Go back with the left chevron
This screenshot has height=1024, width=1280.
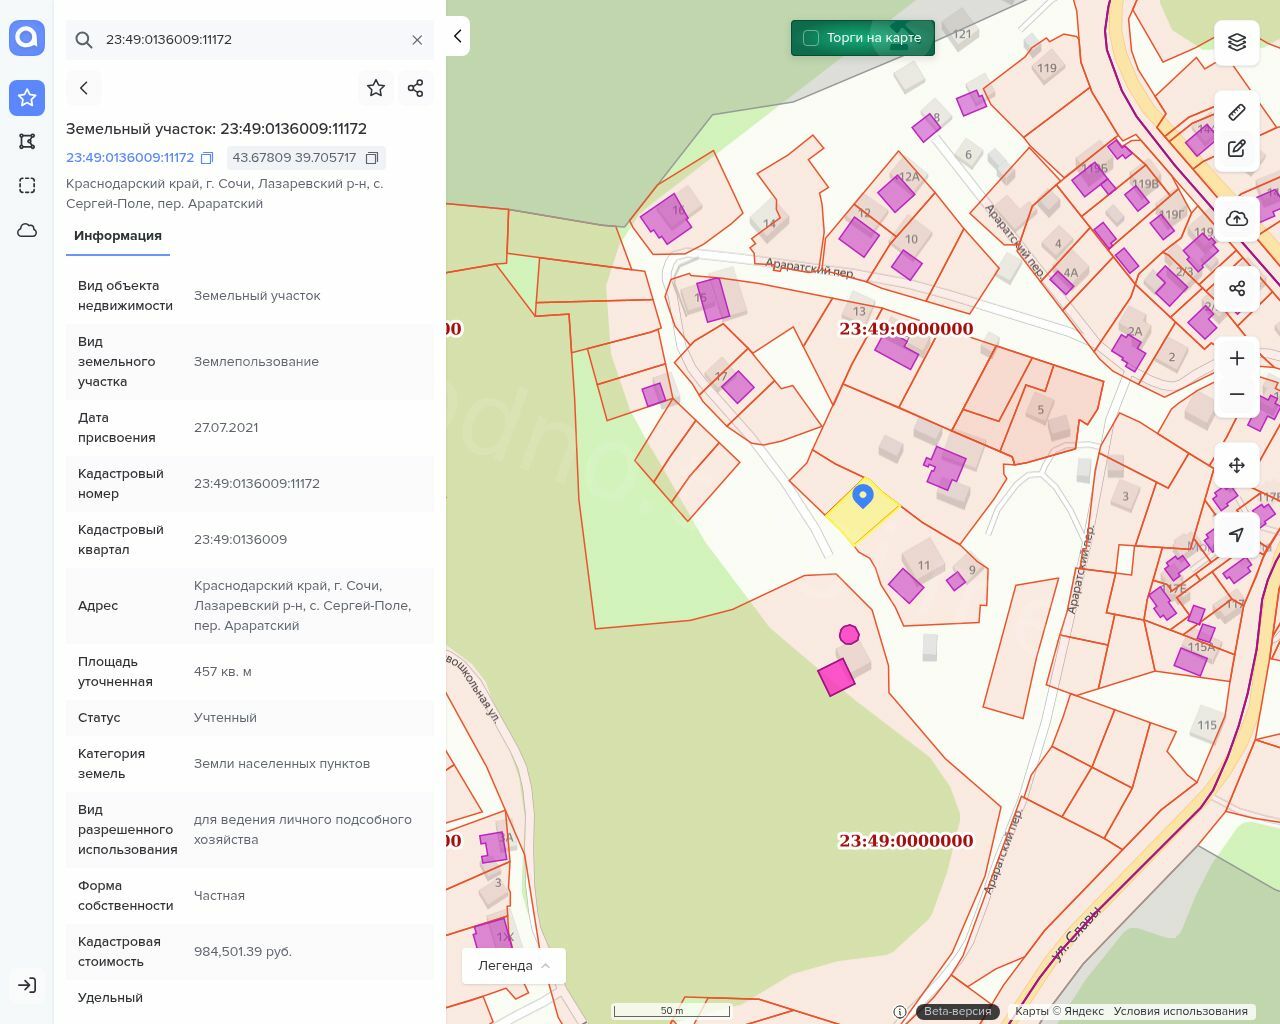[84, 88]
